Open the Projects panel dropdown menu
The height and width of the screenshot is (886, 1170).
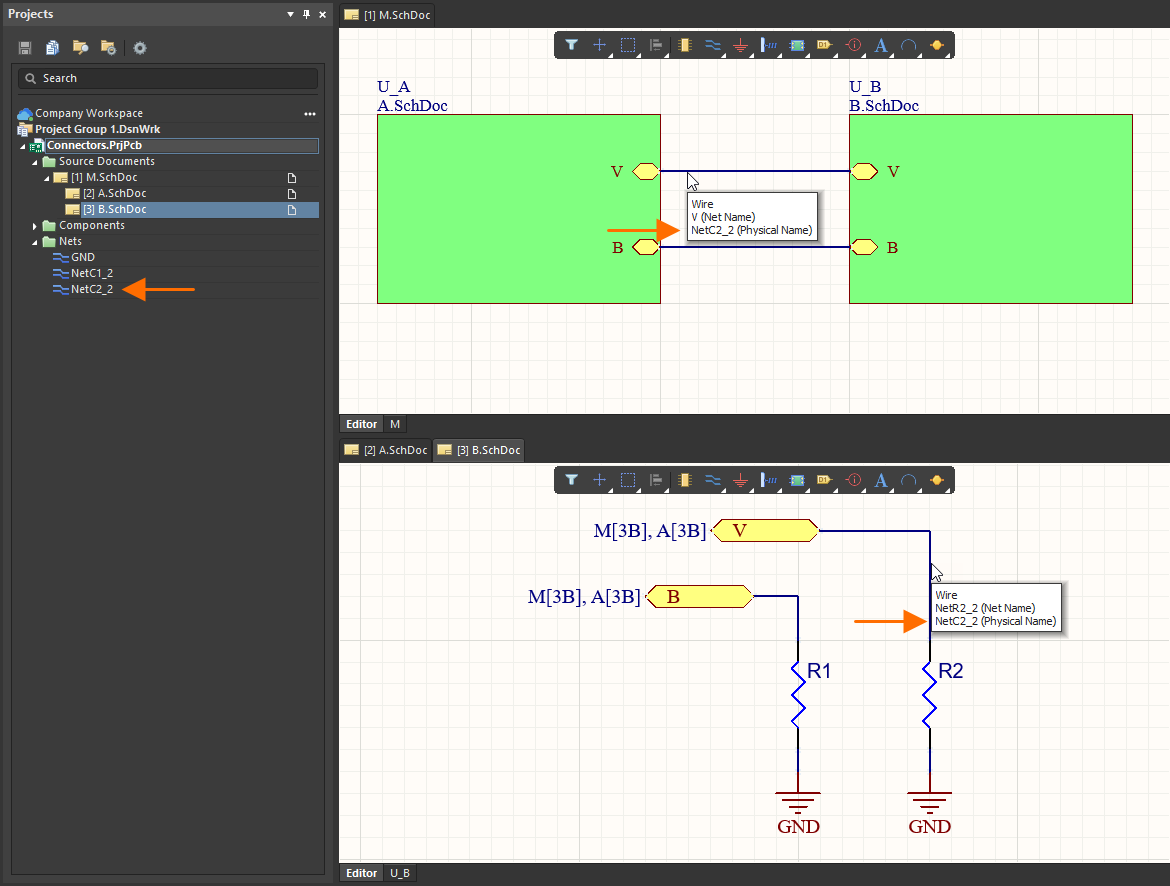point(291,15)
